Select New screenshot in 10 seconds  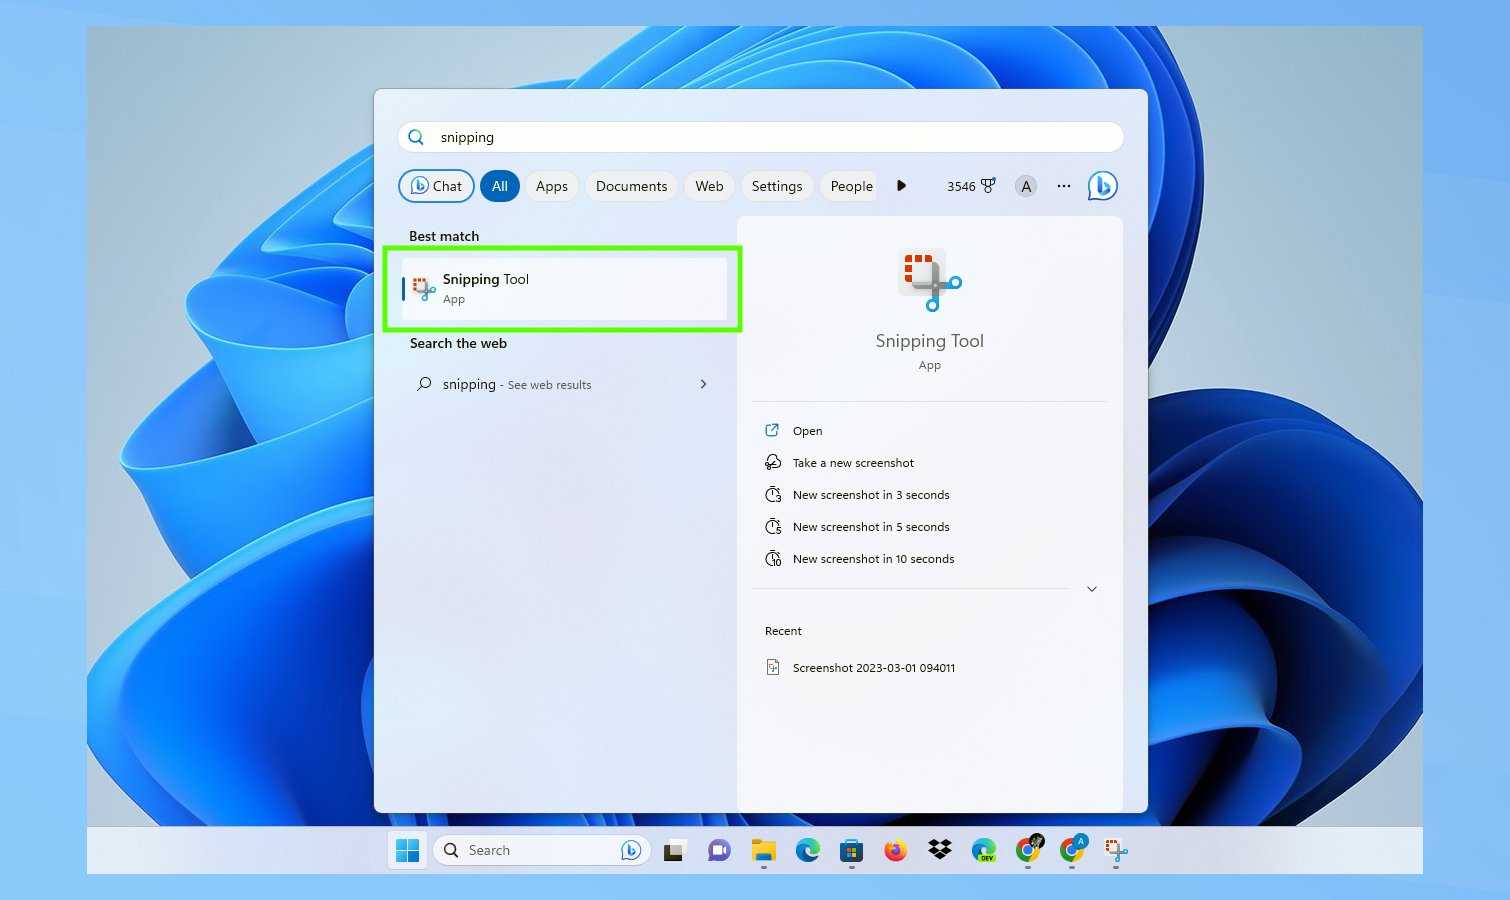coord(872,559)
